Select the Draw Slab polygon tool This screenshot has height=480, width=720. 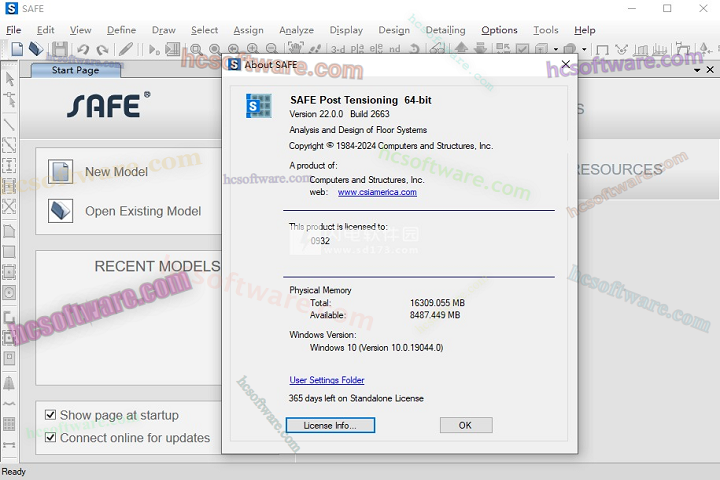[x=9, y=232]
